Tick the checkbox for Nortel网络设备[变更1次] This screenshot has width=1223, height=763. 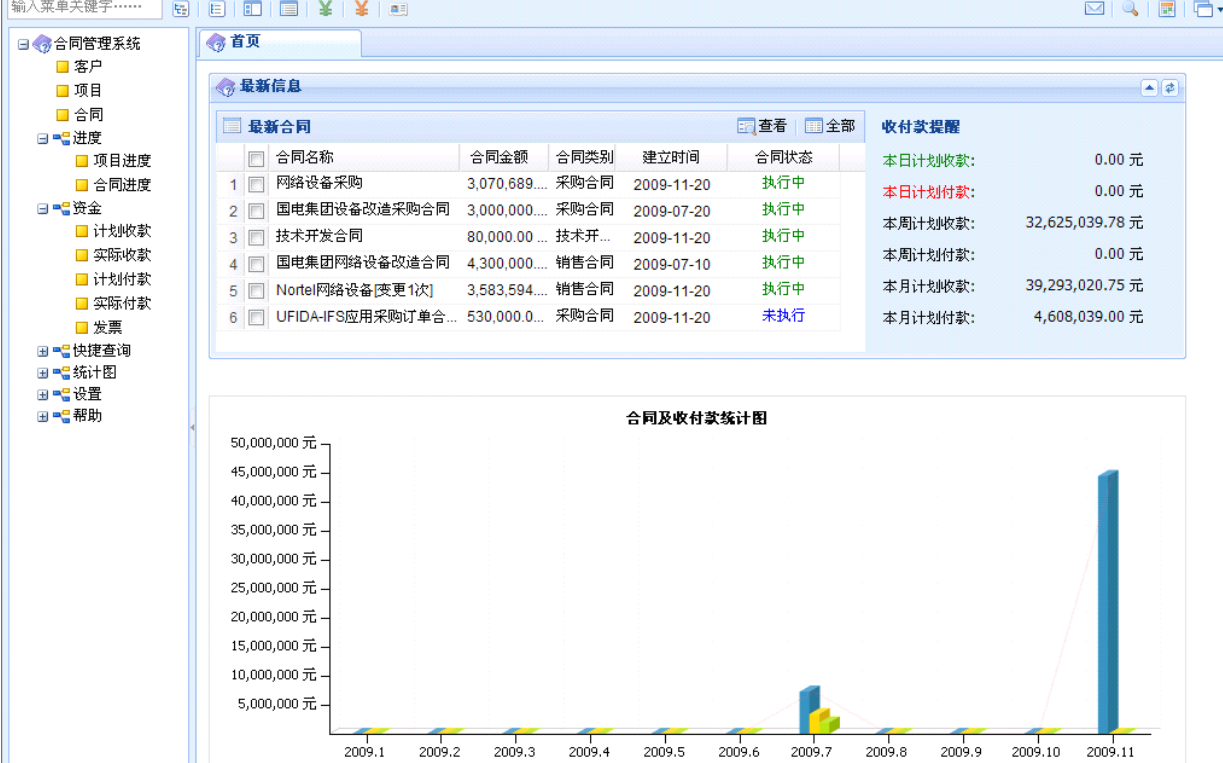click(x=256, y=291)
